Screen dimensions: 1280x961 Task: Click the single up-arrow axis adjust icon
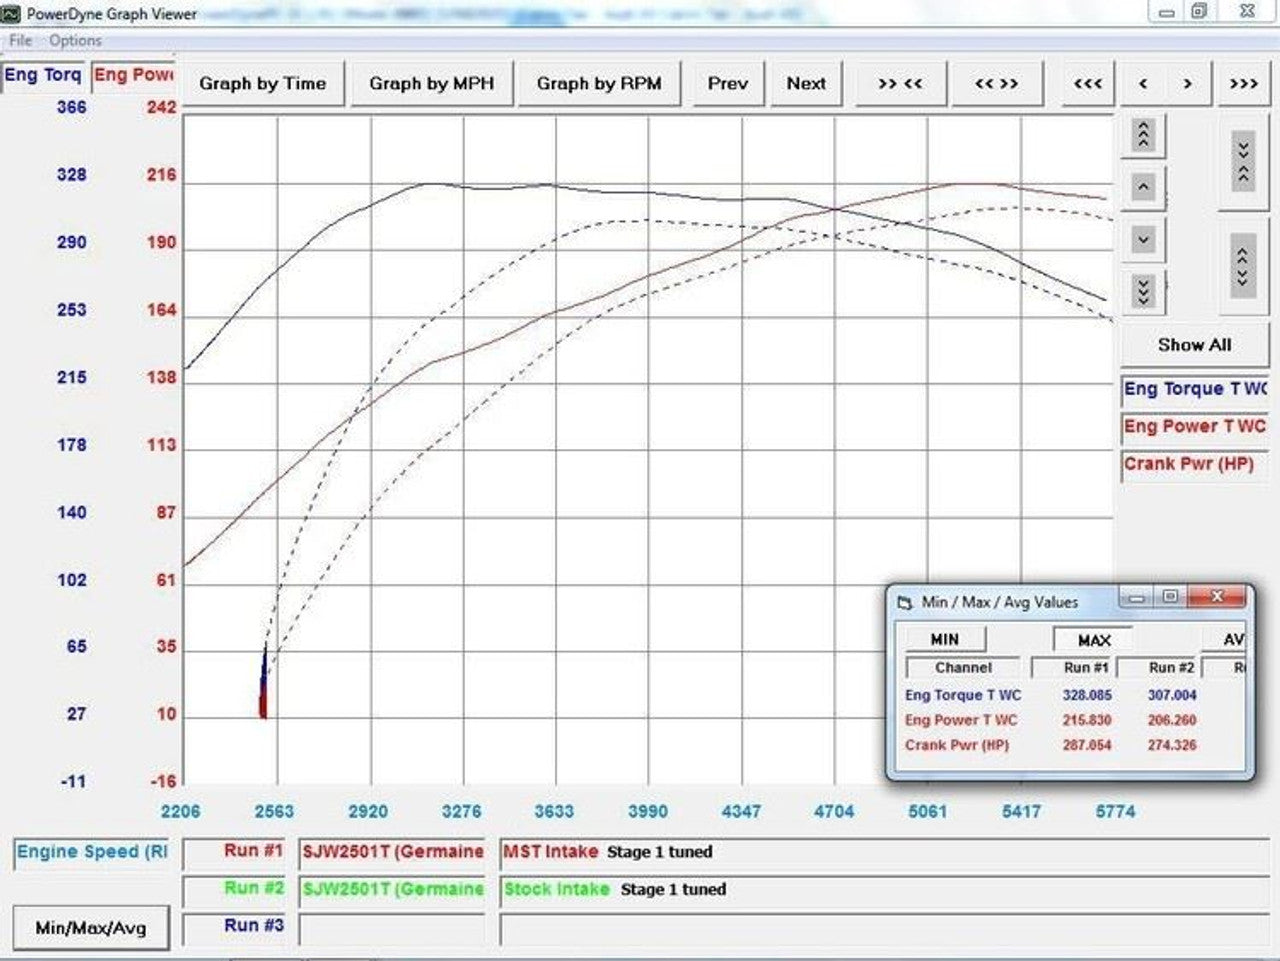[1141, 187]
